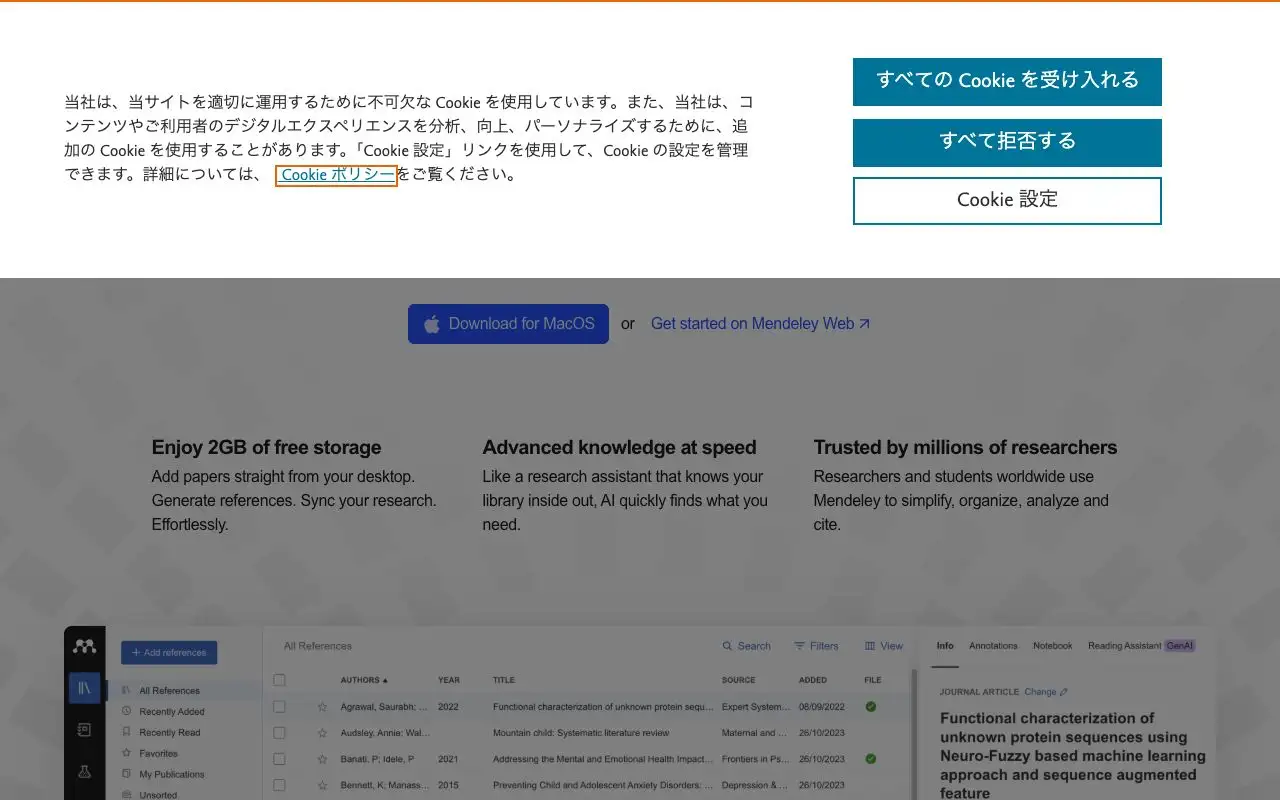Open the Filters icon above reference table
The width and height of the screenshot is (1280, 800).
click(x=800, y=646)
